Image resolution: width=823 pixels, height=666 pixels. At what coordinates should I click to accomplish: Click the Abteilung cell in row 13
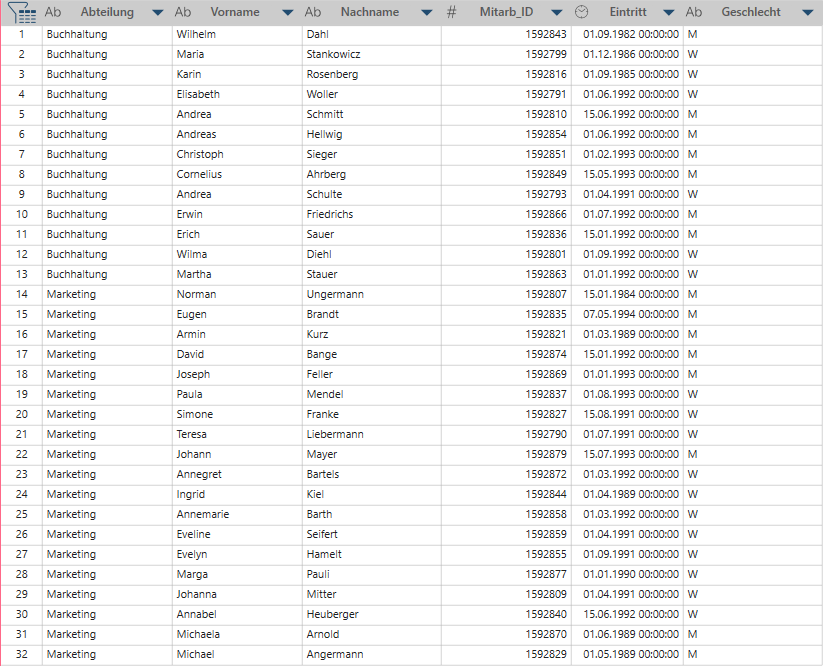click(107, 274)
